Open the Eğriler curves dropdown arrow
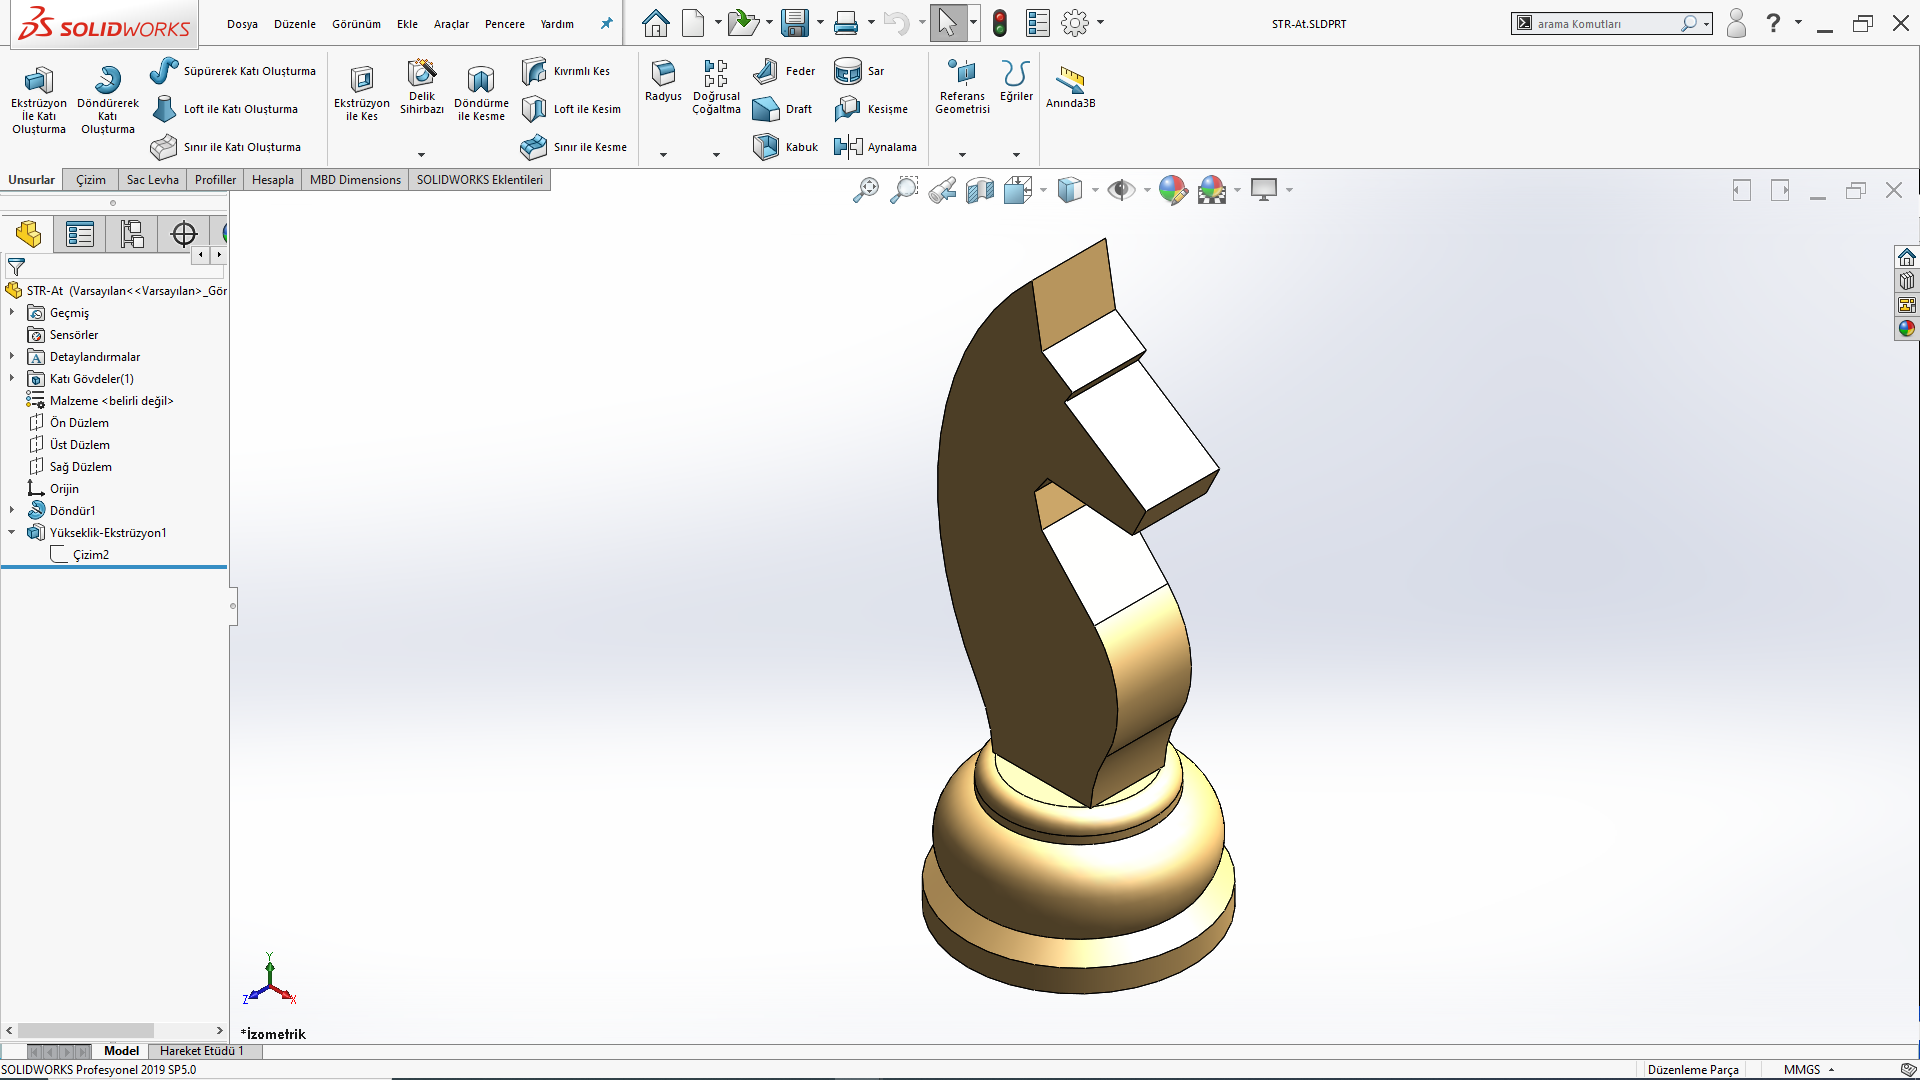 click(x=1016, y=155)
